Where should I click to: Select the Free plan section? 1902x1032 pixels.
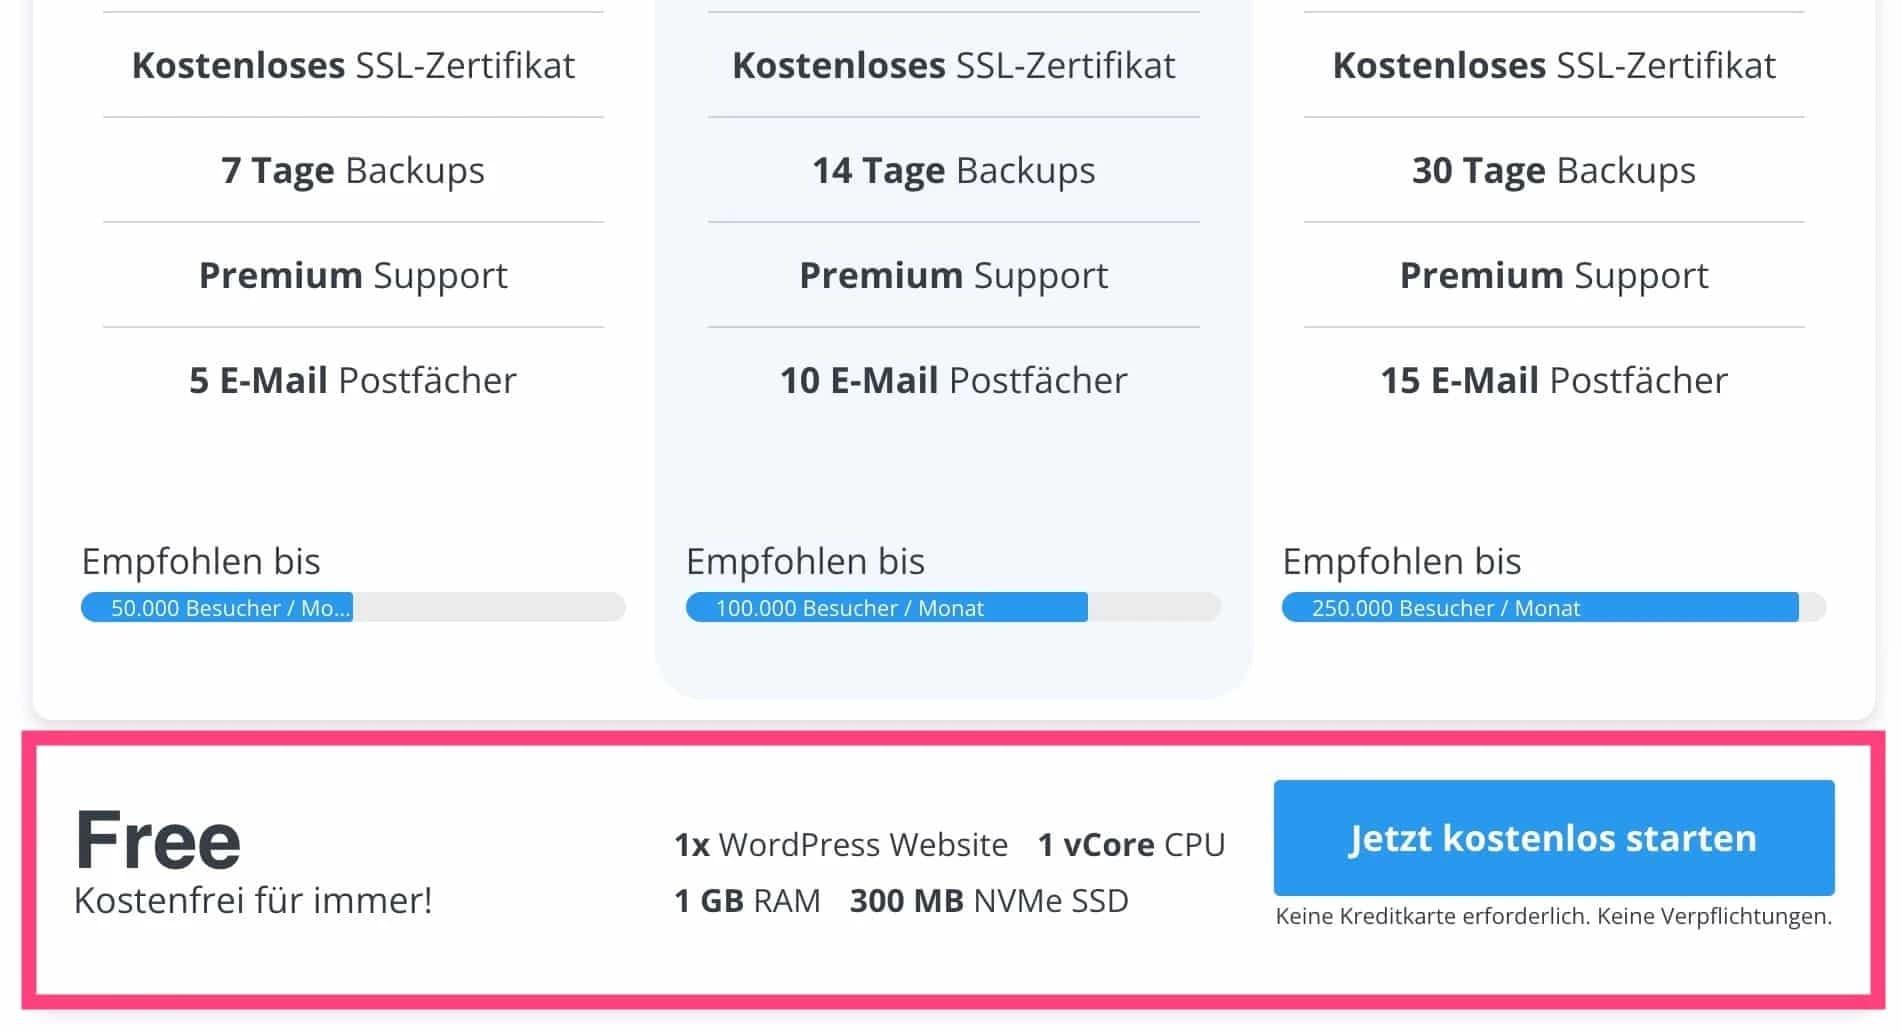coord(950,870)
